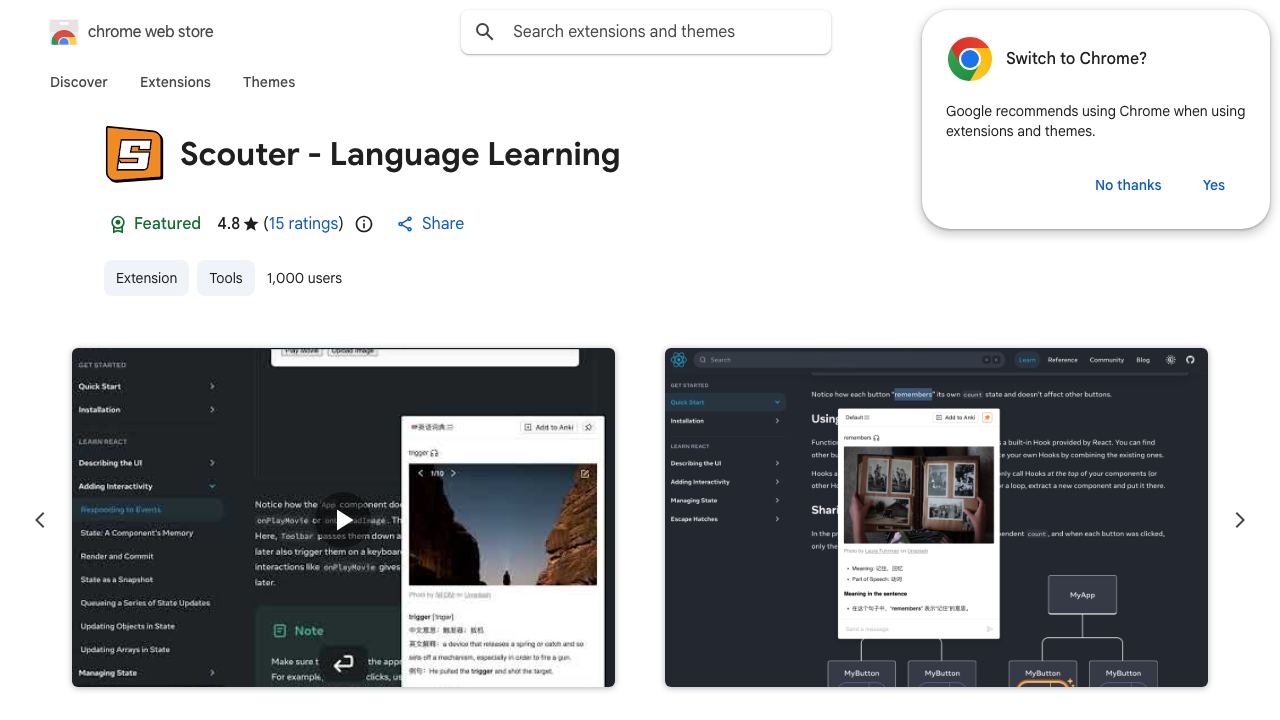The image size is (1280, 720).
Task: Click the "Scouter - Language Learning" title
Action: pos(400,154)
